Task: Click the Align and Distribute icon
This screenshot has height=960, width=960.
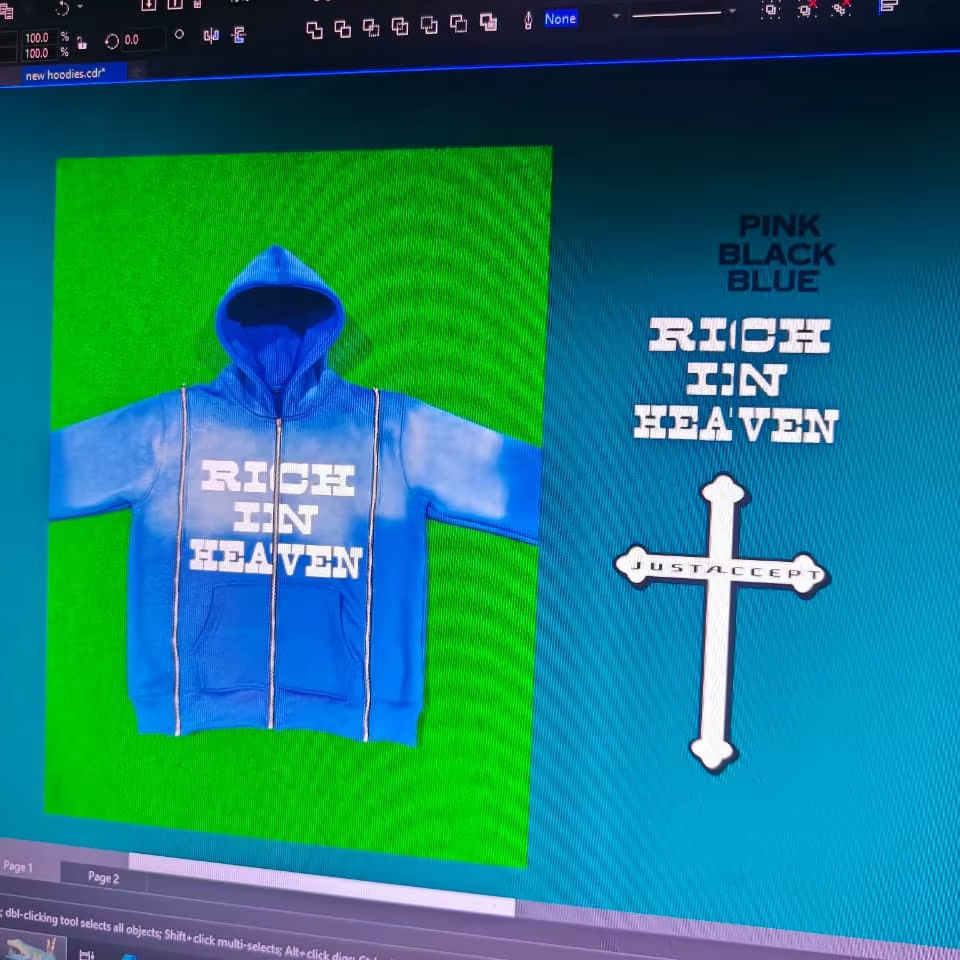Action: 888,7
